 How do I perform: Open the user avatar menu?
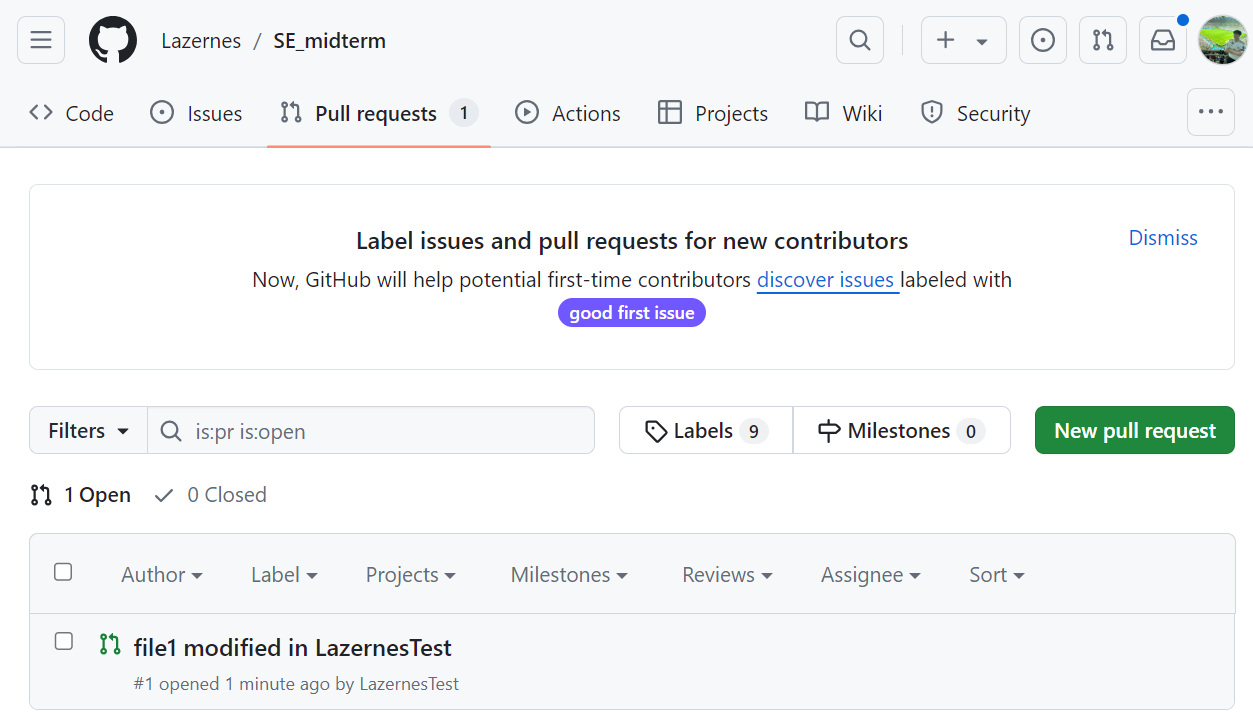[1223, 40]
